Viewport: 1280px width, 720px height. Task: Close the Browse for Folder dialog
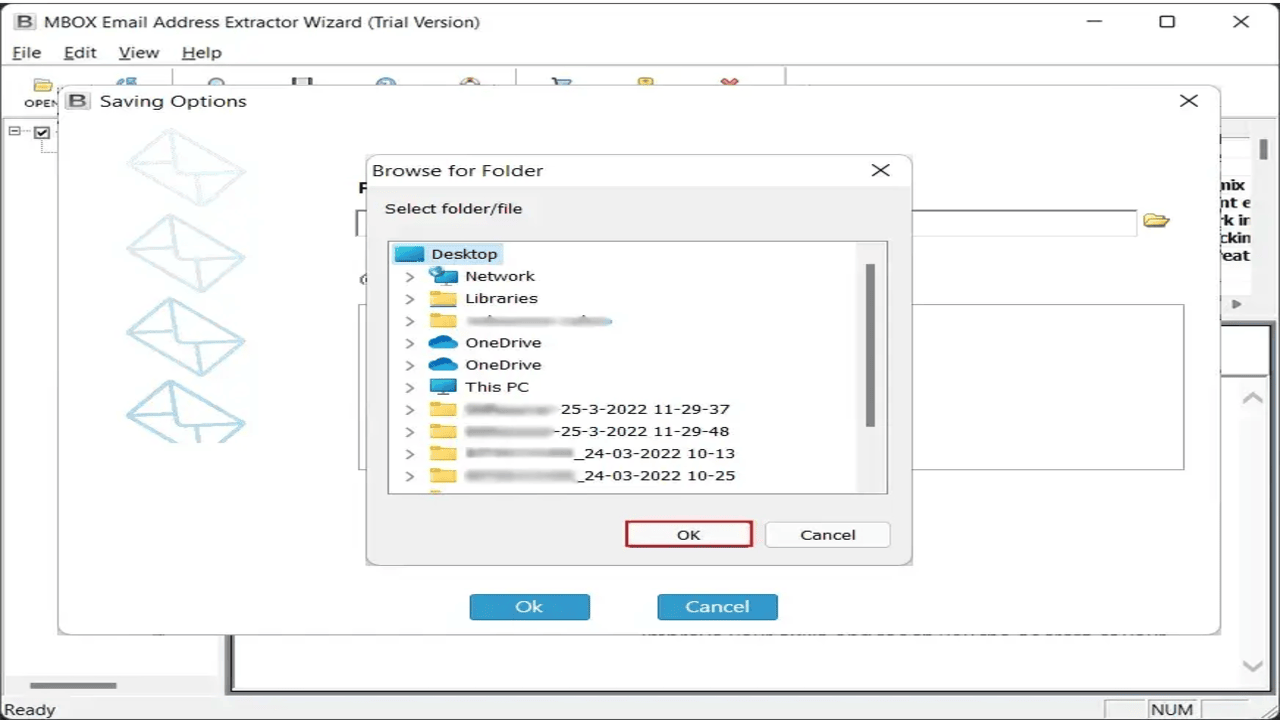point(880,170)
